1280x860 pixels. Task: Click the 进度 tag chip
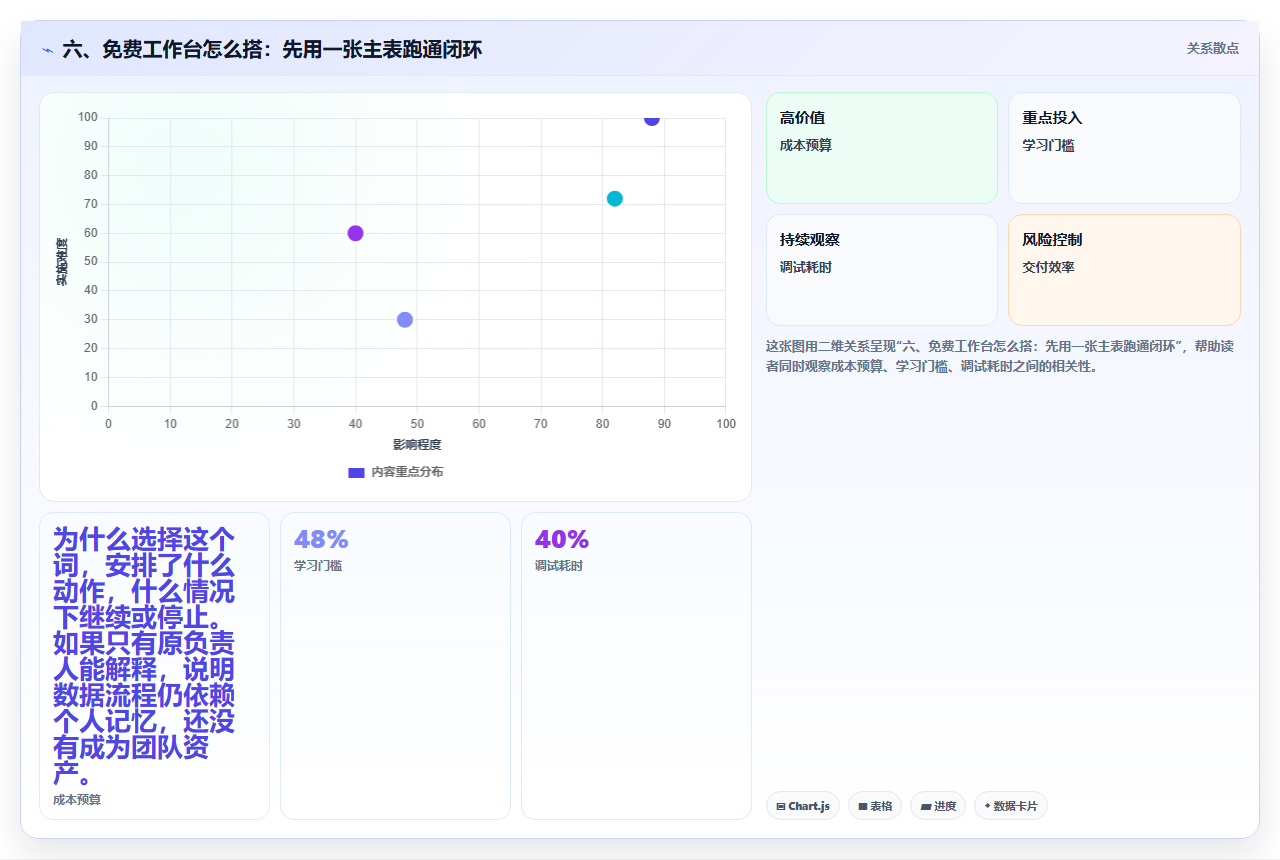tap(938, 806)
